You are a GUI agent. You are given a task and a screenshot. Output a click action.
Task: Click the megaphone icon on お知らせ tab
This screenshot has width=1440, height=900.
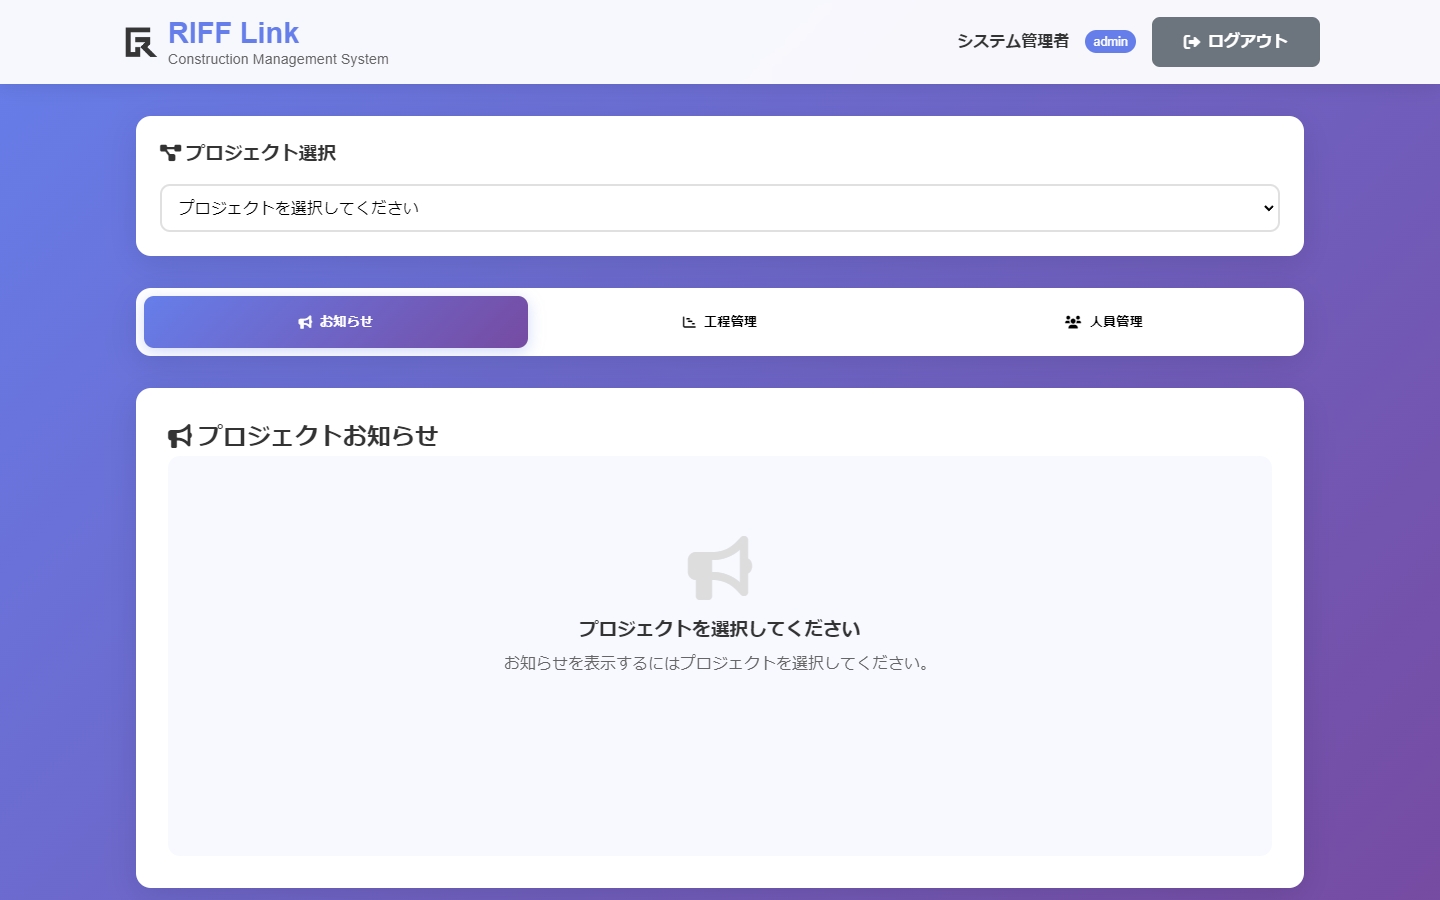pos(305,322)
